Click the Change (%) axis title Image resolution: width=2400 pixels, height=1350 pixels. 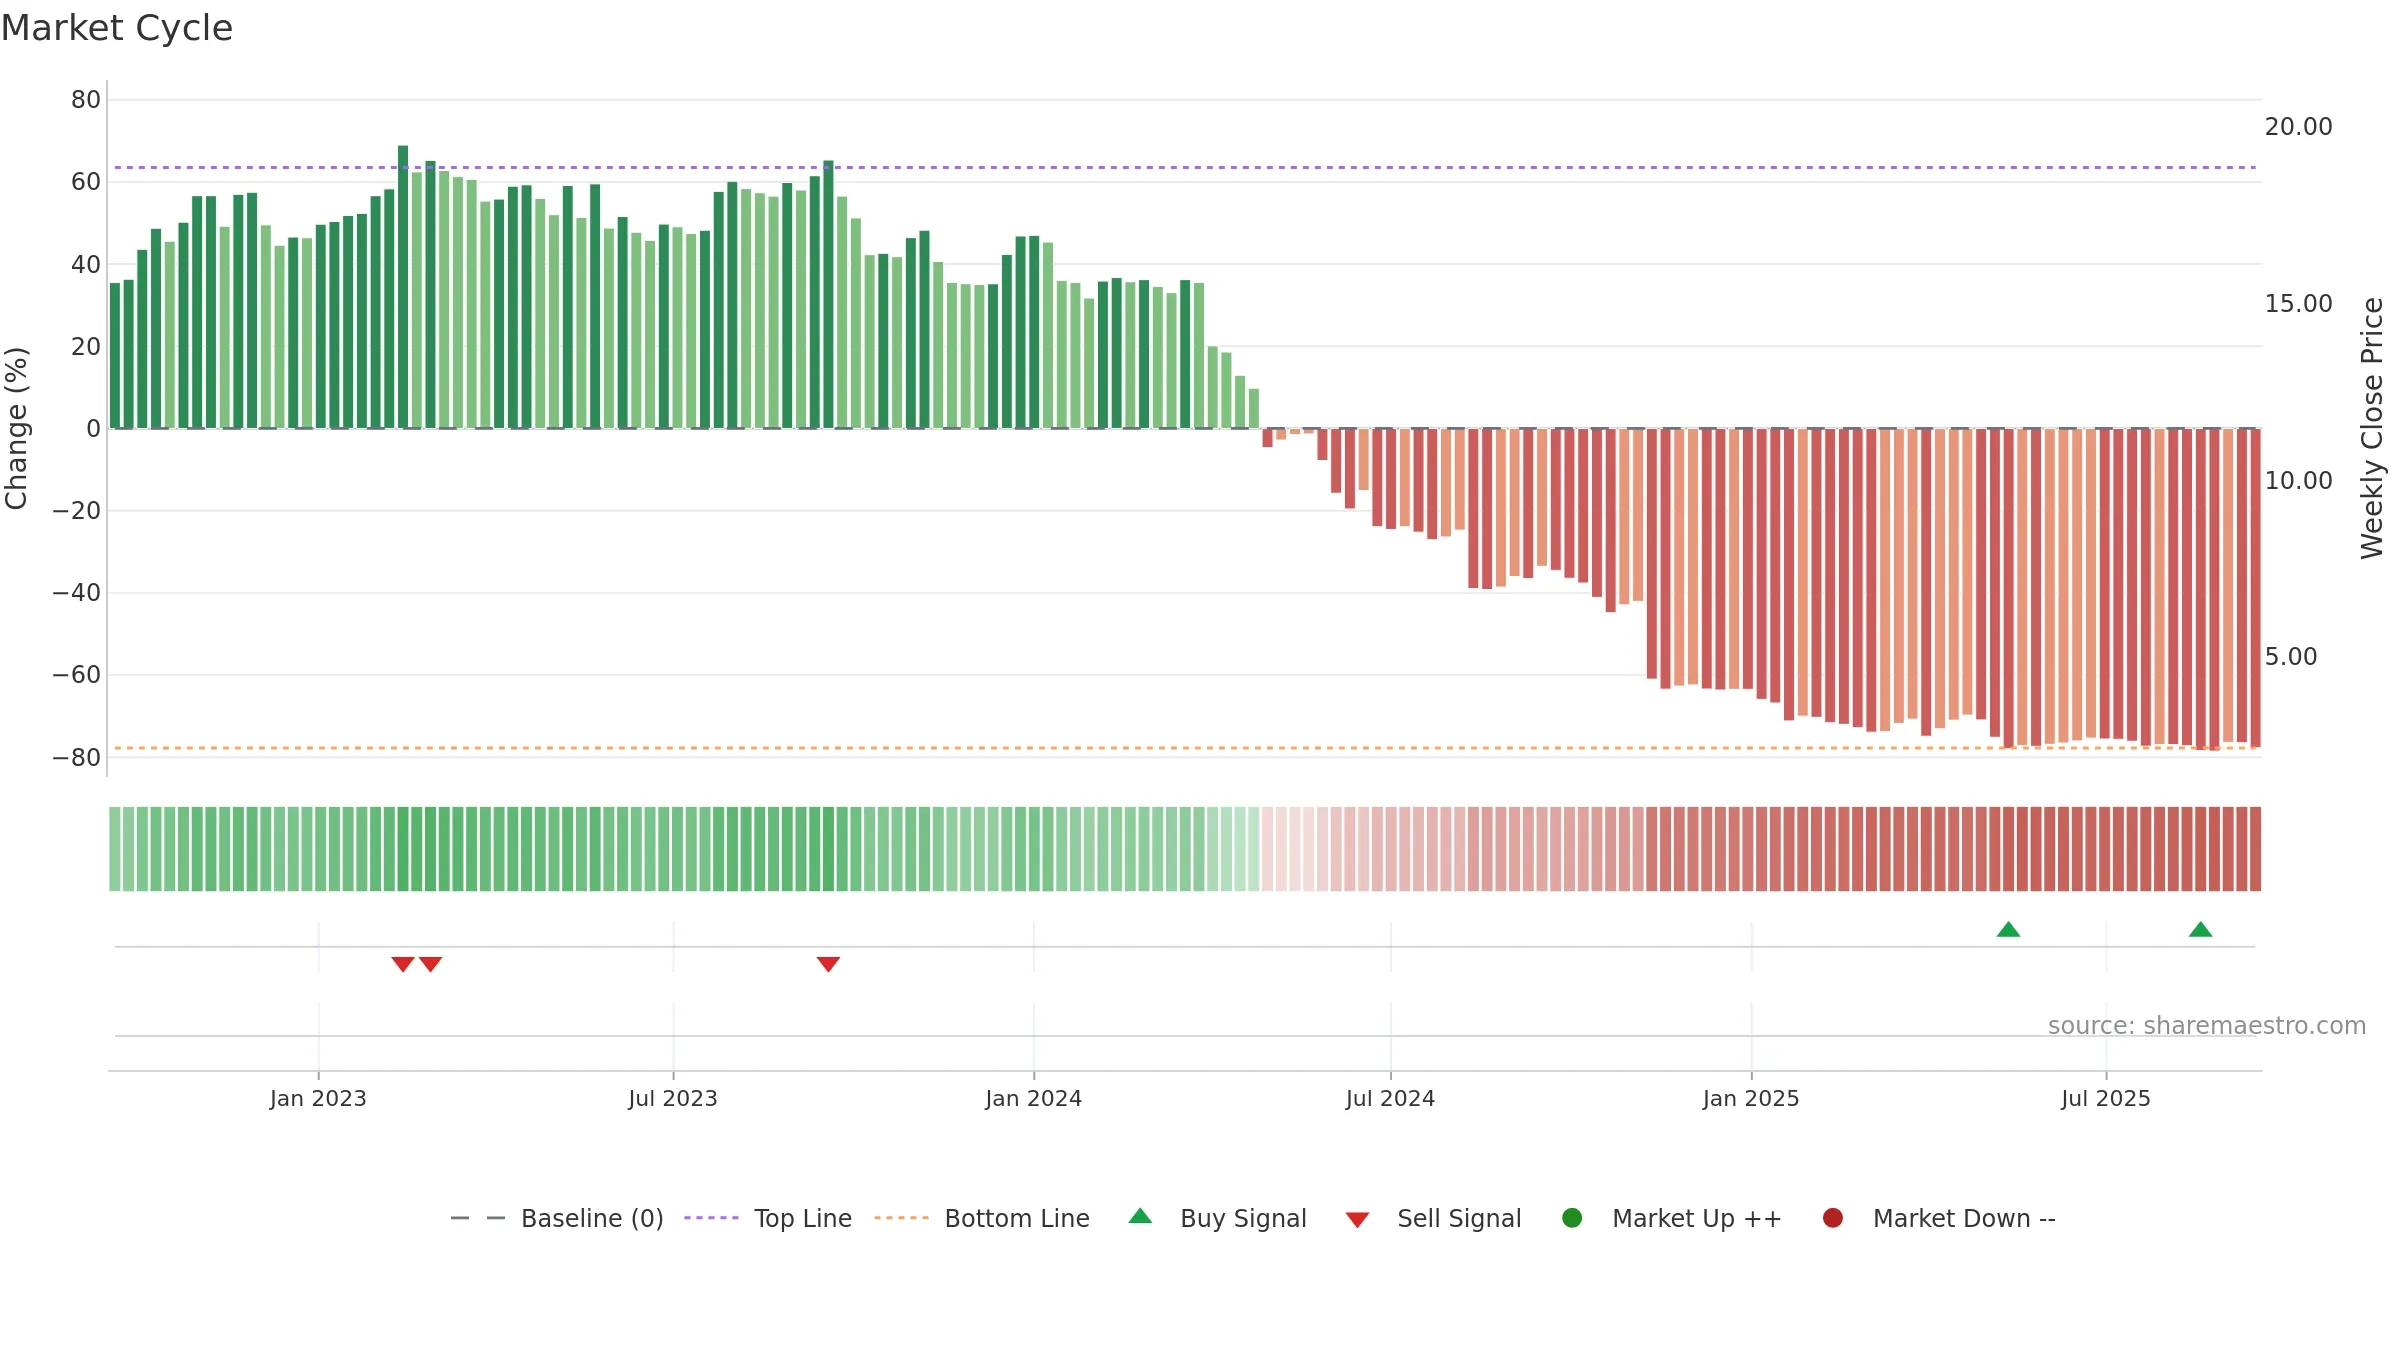click(x=16, y=428)
